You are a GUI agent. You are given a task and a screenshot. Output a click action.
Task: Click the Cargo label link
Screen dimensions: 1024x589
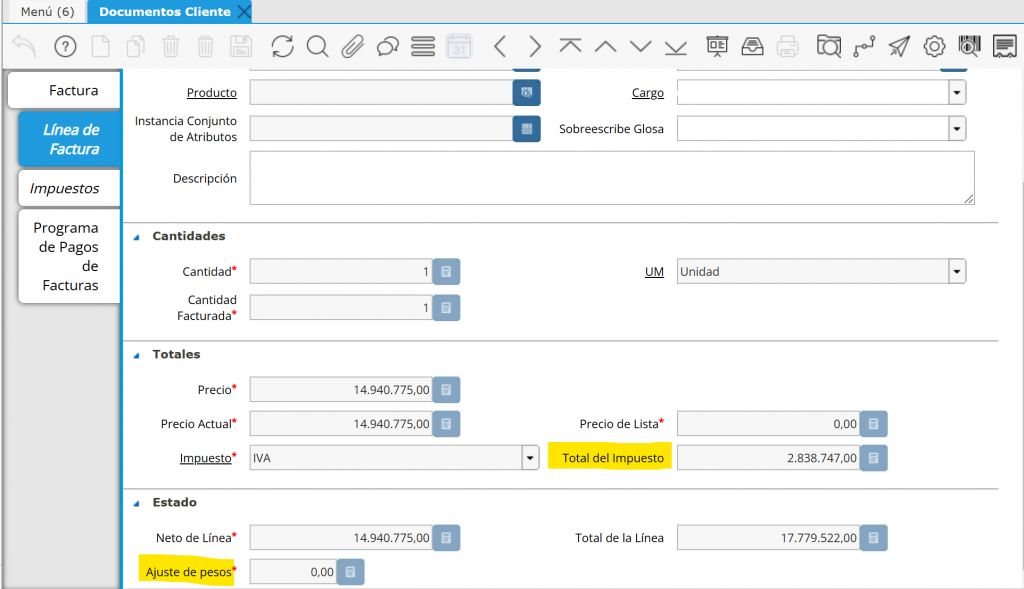pos(647,93)
